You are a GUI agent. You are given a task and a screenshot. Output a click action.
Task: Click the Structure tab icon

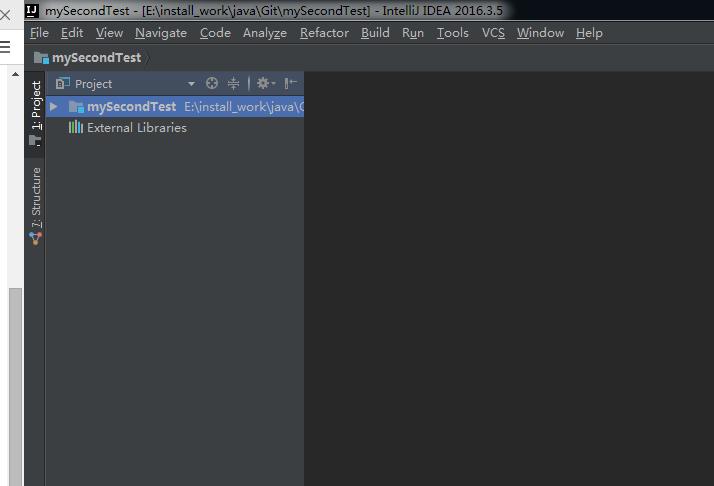pyautogui.click(x=36, y=238)
